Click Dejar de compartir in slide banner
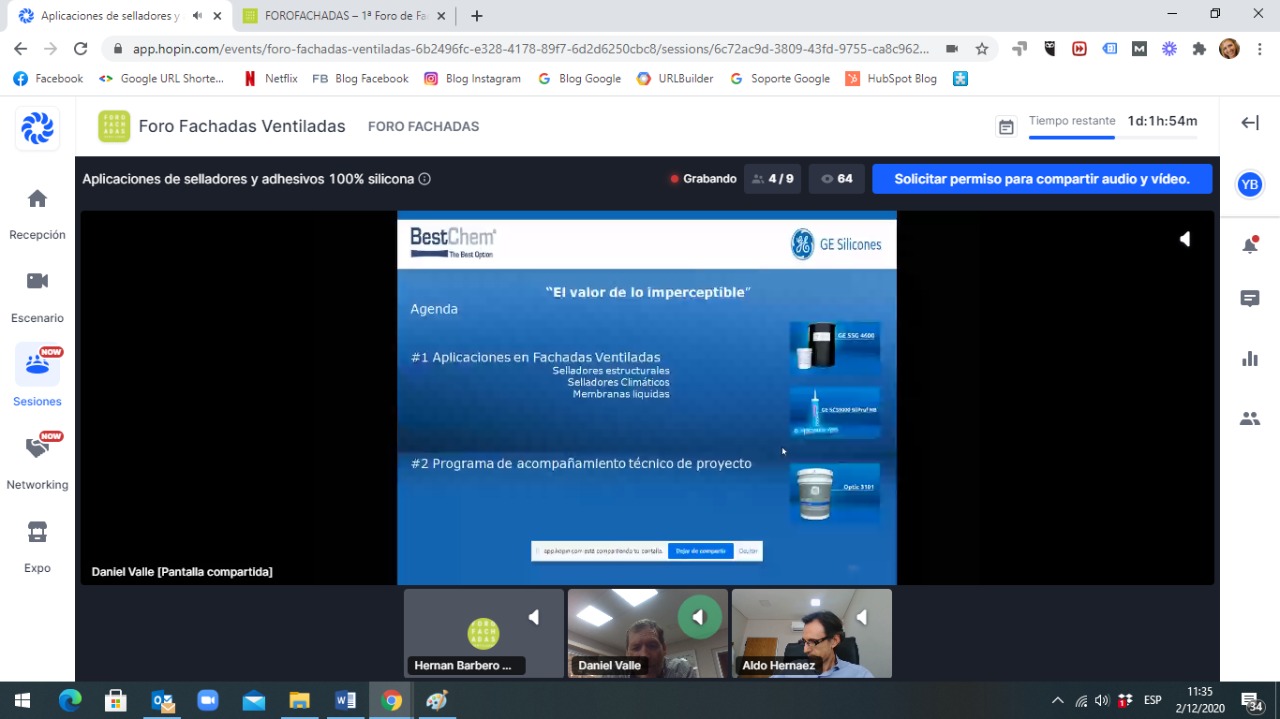The width and height of the screenshot is (1280, 719). [700, 551]
